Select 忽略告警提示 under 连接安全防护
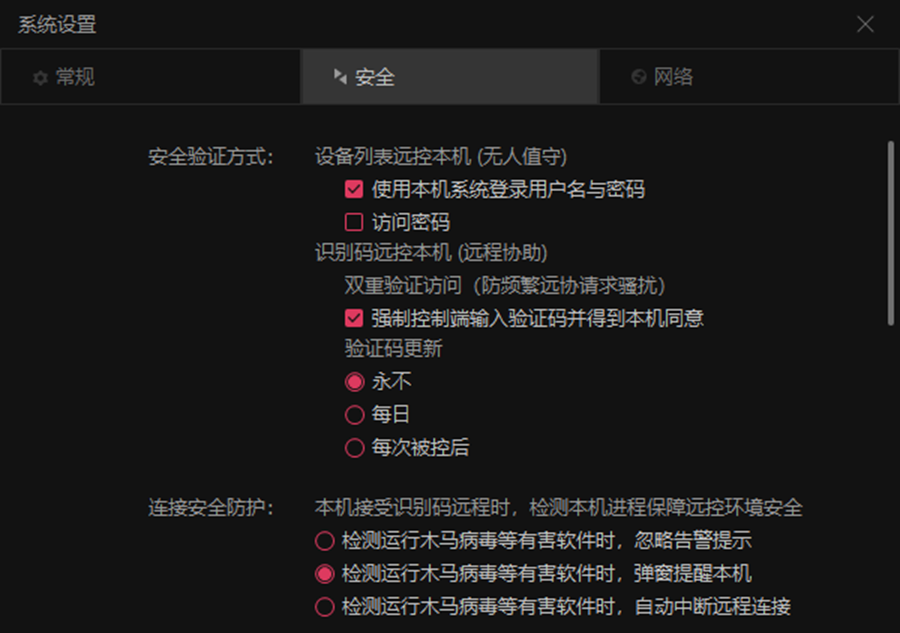 (x=322, y=540)
